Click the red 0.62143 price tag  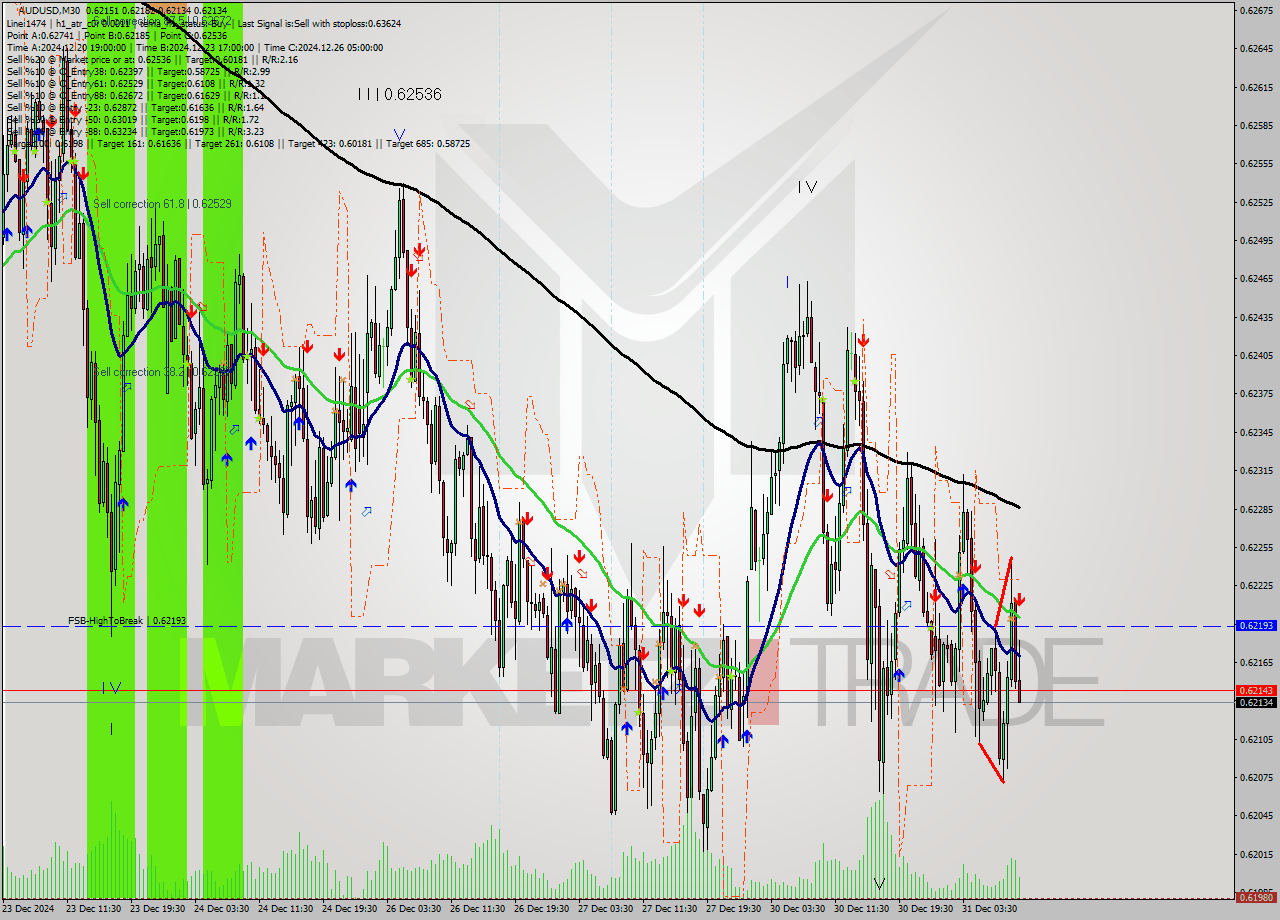(1255, 690)
